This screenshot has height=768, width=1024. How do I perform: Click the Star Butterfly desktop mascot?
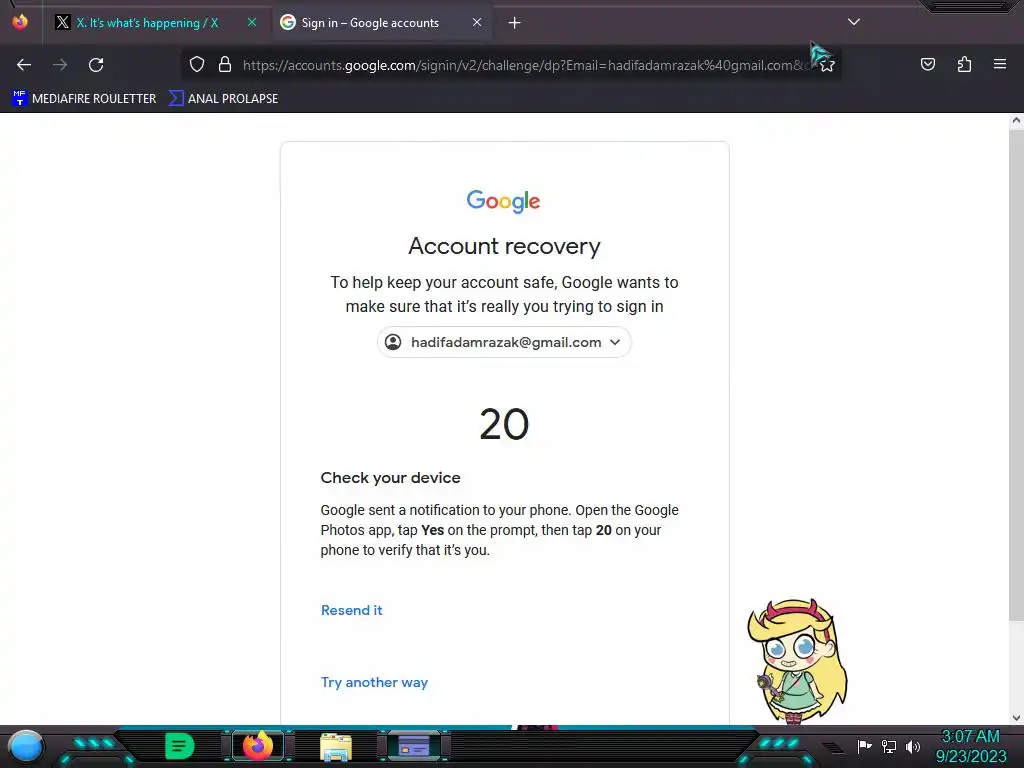click(797, 662)
